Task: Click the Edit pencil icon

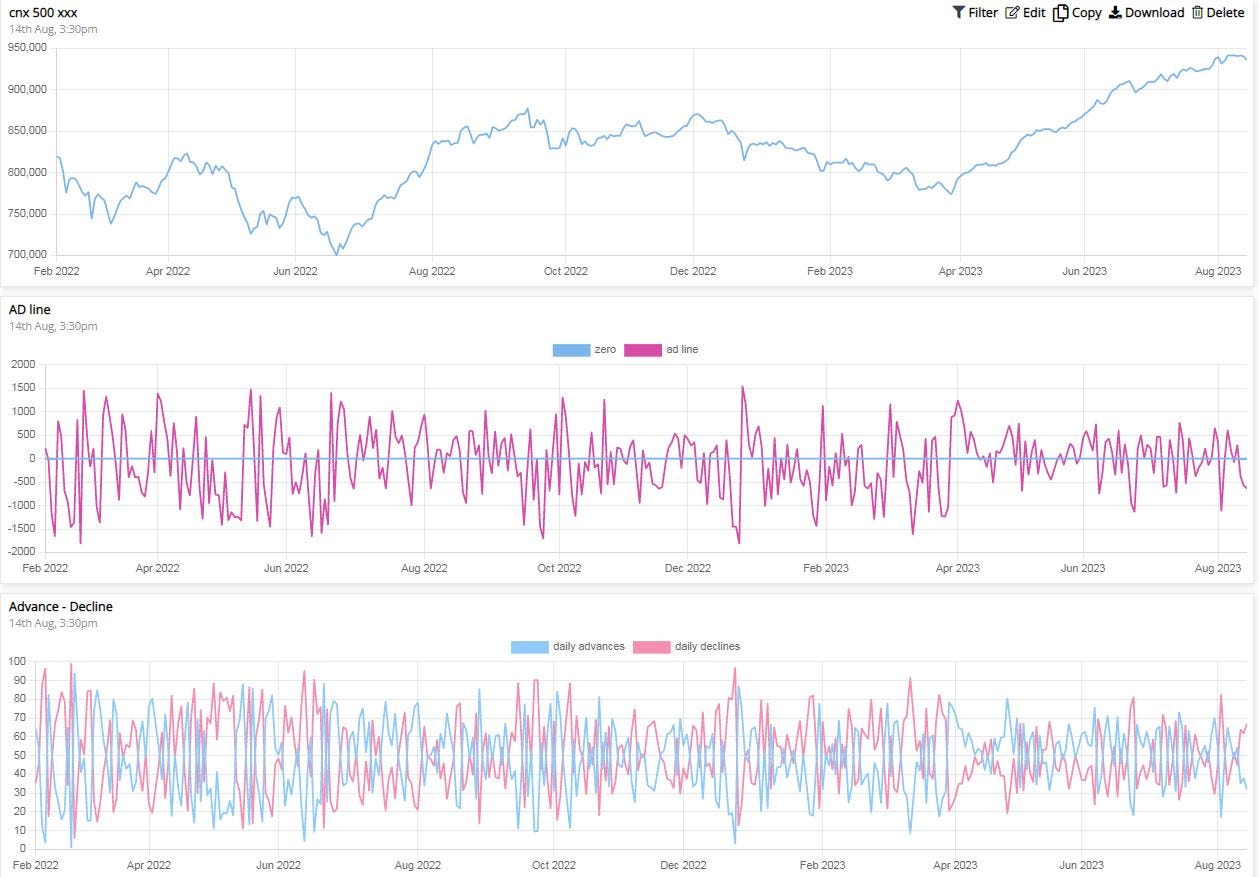Action: click(1012, 13)
